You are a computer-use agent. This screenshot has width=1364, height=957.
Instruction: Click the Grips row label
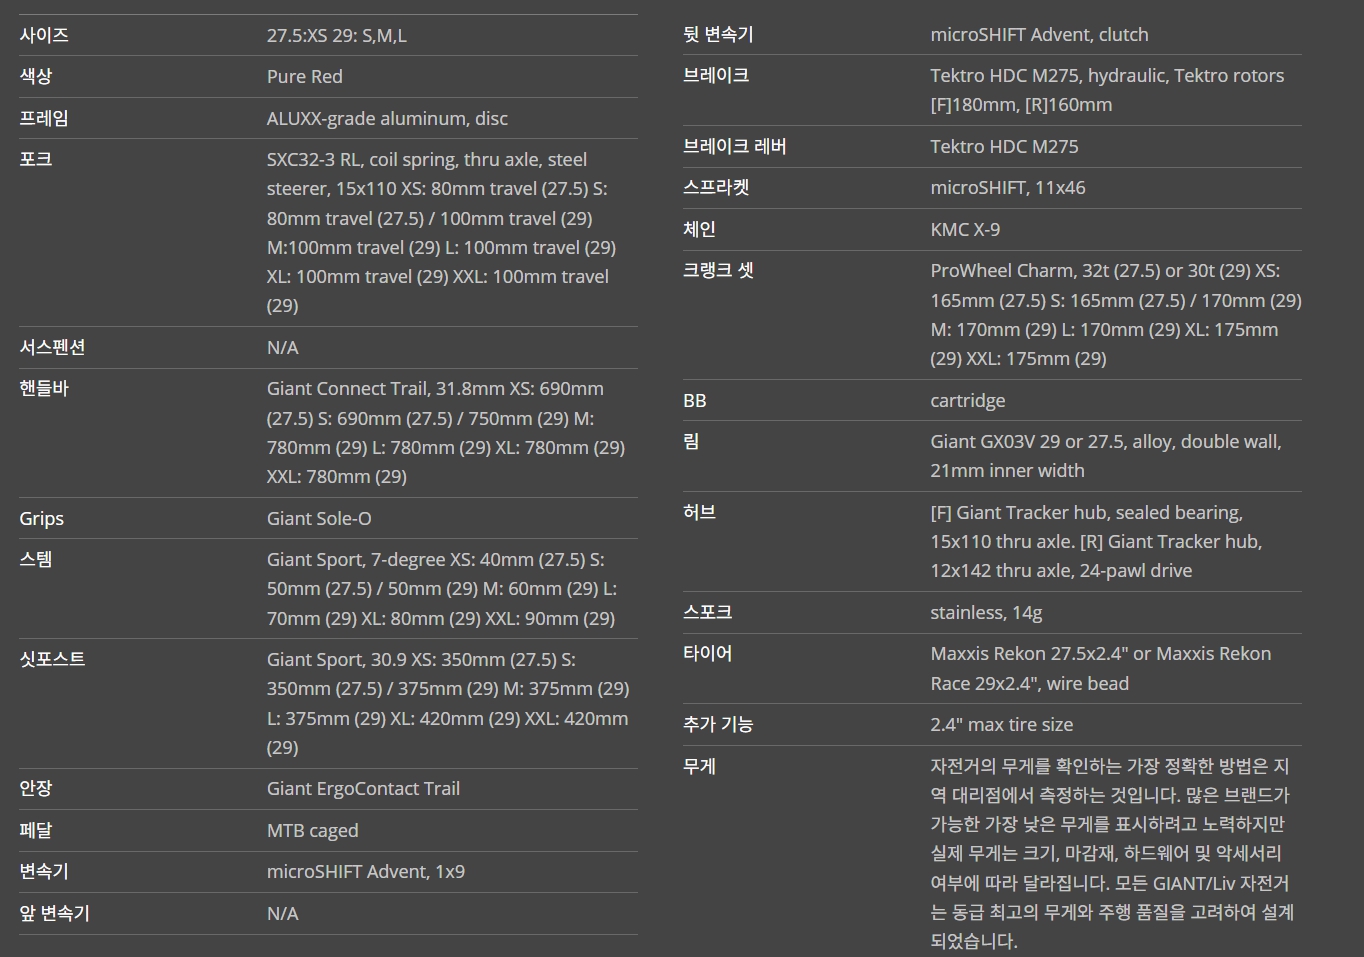[x=41, y=518]
